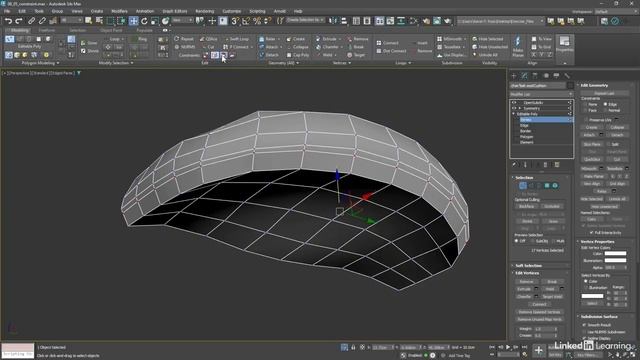This screenshot has width=640, height=360.
Task: Click Hide Unselected button in Edit Geometry
Action: [604, 207]
